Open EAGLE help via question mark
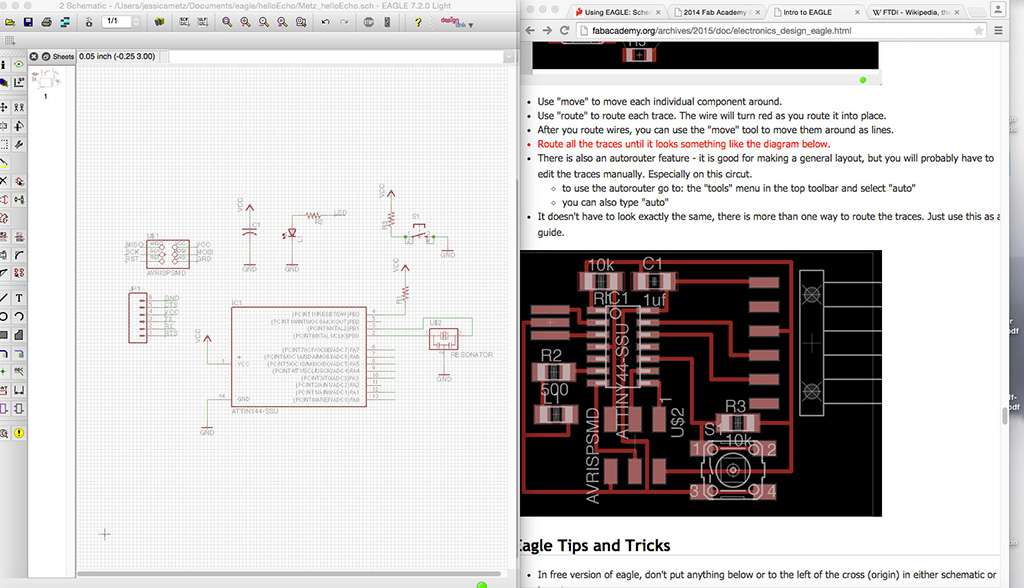1024x588 pixels. pos(418,22)
